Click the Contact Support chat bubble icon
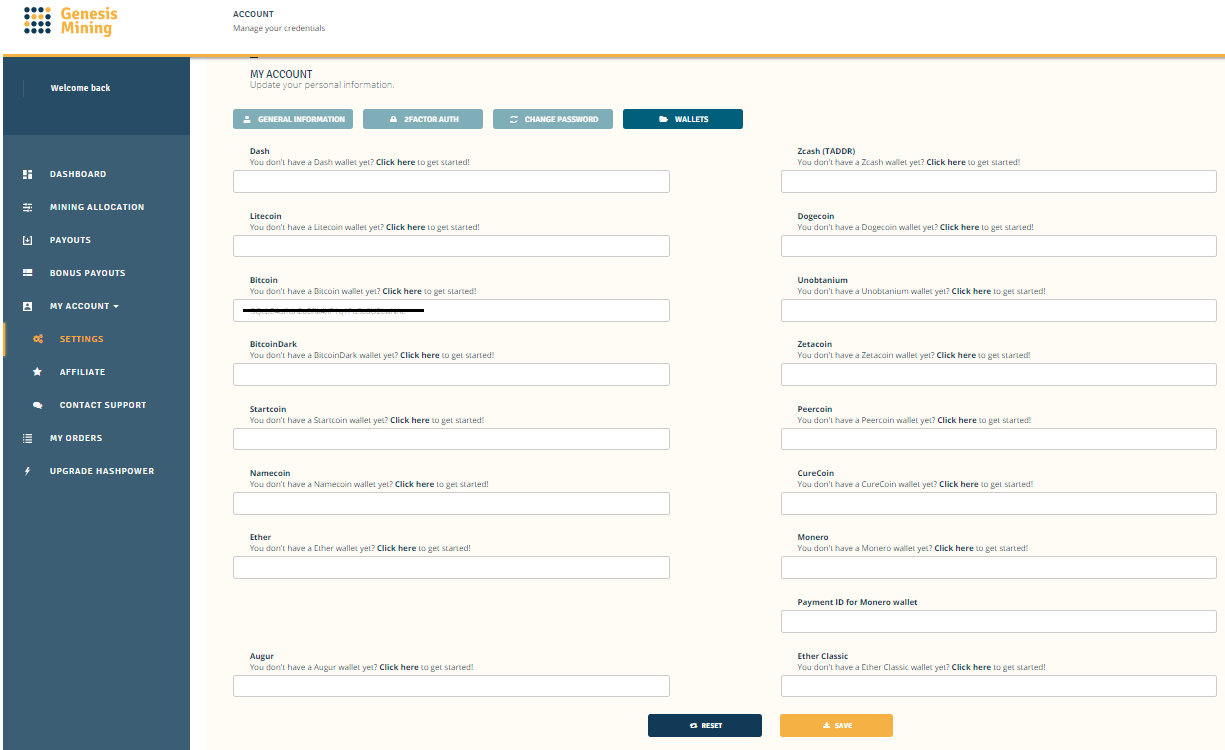The width and height of the screenshot is (1225, 750). click(38, 405)
